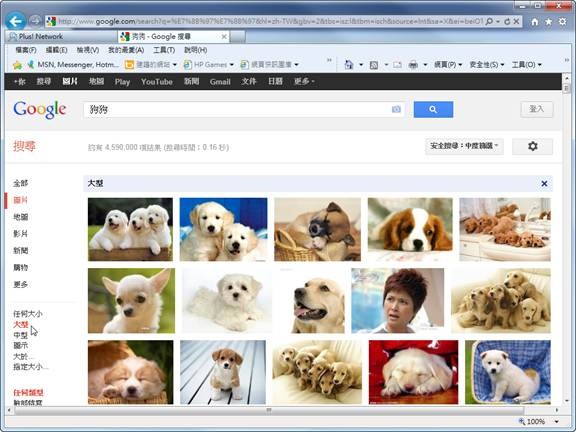Screen dimensions: 576x432
Task: Click YouTube in the Google black bar
Action: [156, 82]
